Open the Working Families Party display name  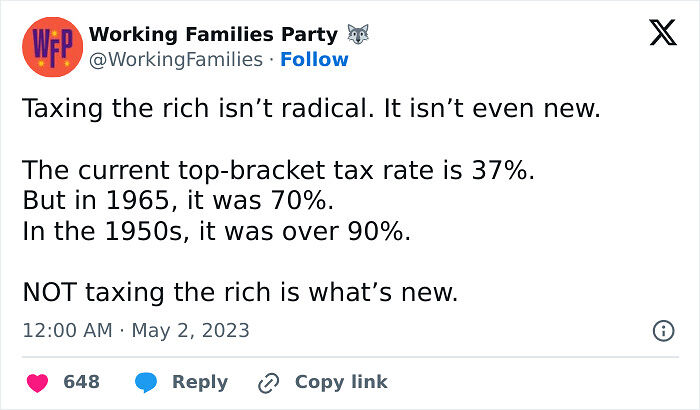[213, 35]
